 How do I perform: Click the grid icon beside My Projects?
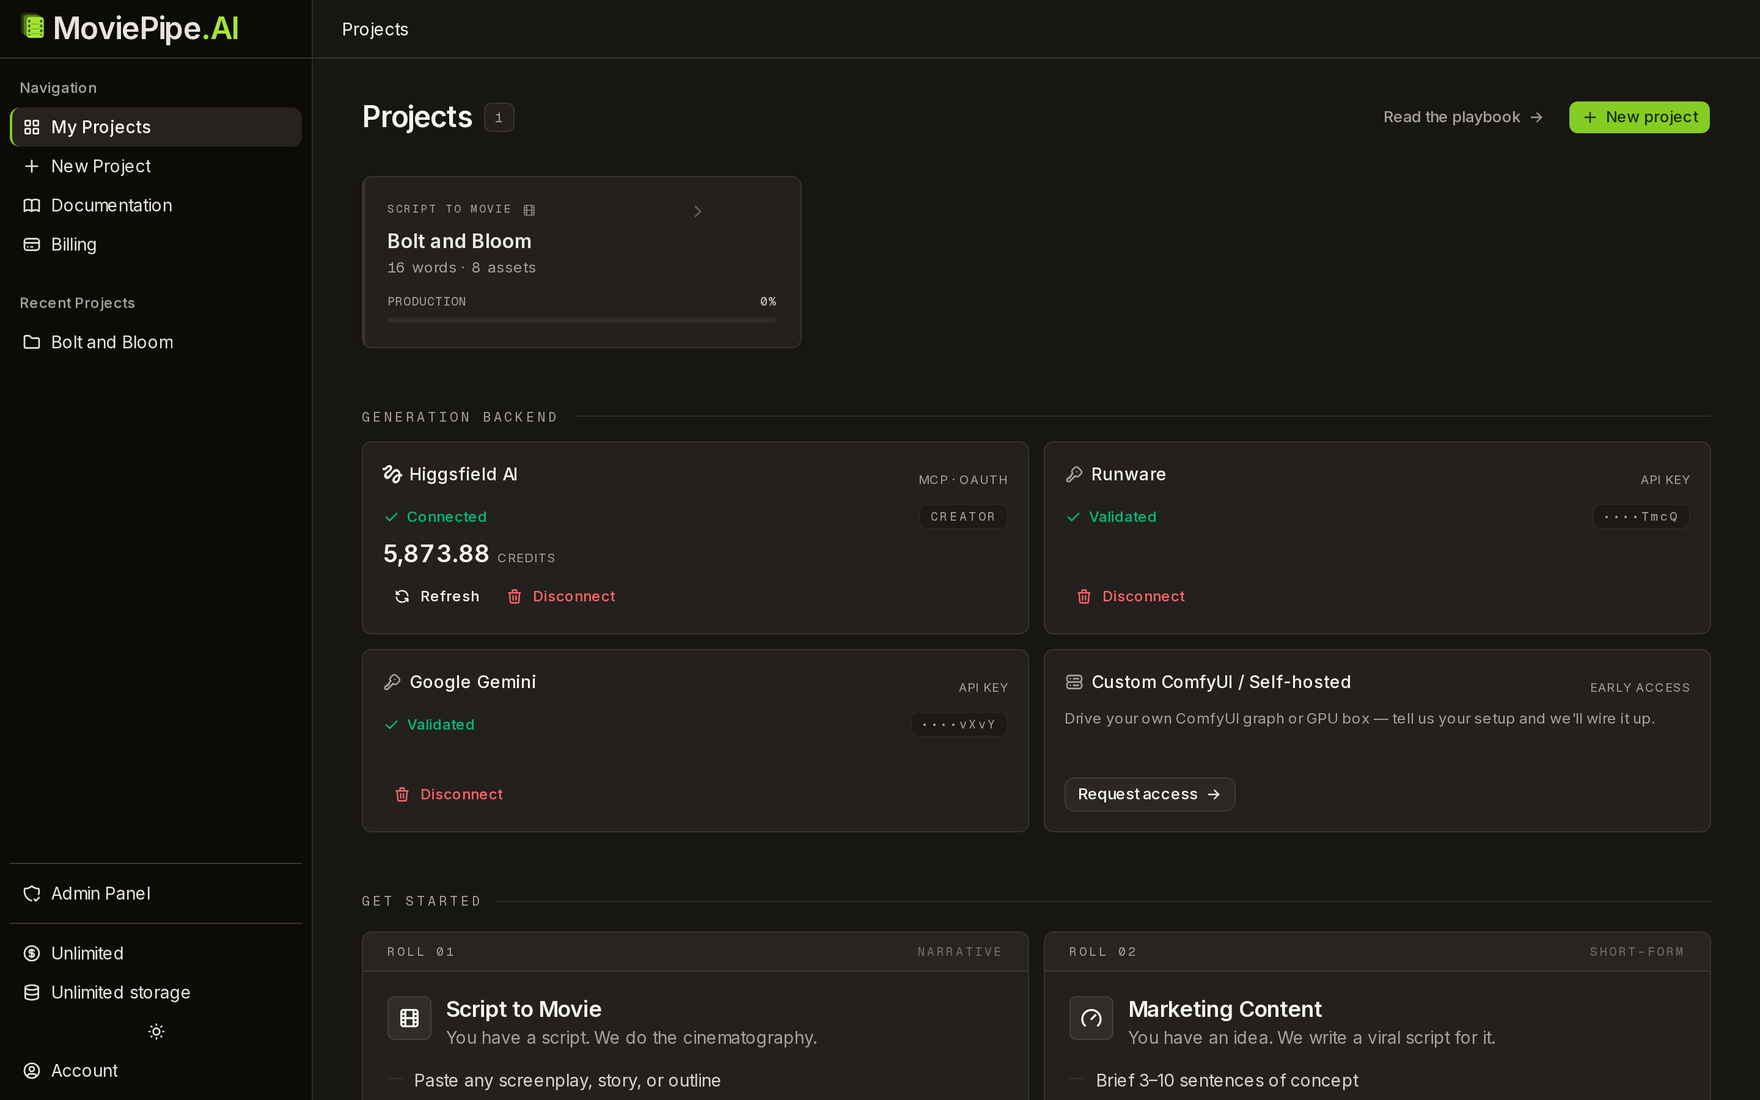click(x=32, y=127)
